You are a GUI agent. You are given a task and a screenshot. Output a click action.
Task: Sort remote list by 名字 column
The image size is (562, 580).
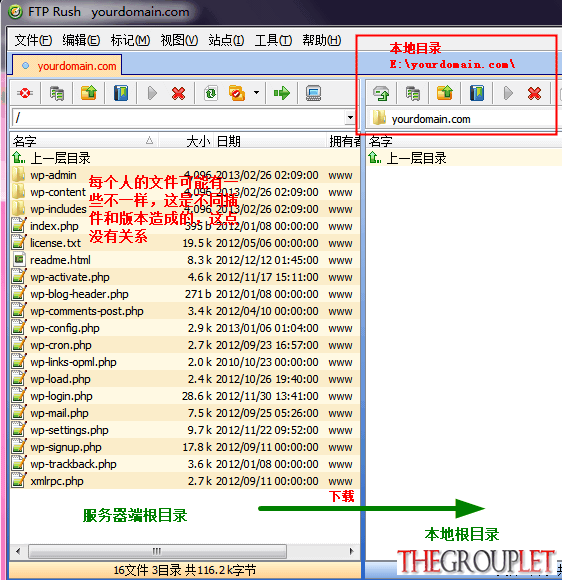click(83, 141)
